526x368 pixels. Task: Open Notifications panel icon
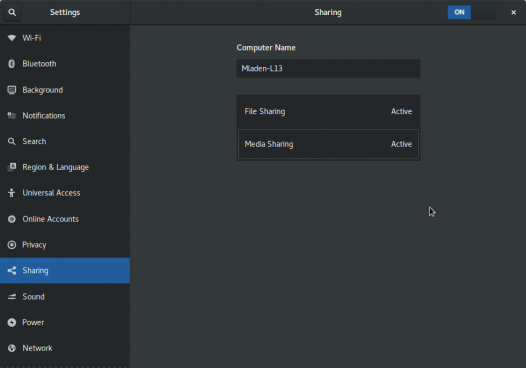point(12,116)
